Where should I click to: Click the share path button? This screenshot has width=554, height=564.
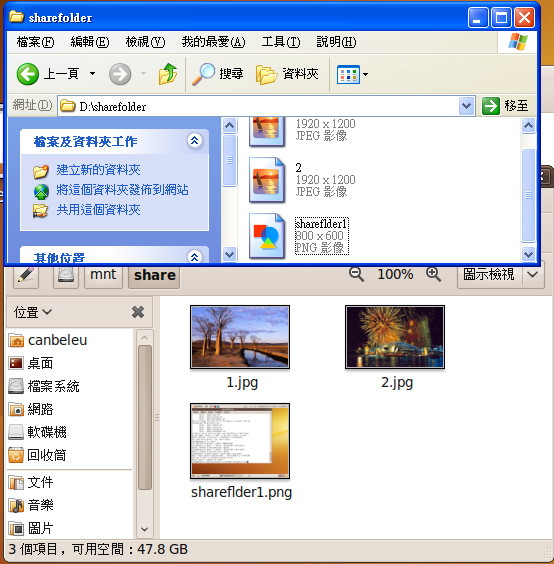tap(154, 275)
